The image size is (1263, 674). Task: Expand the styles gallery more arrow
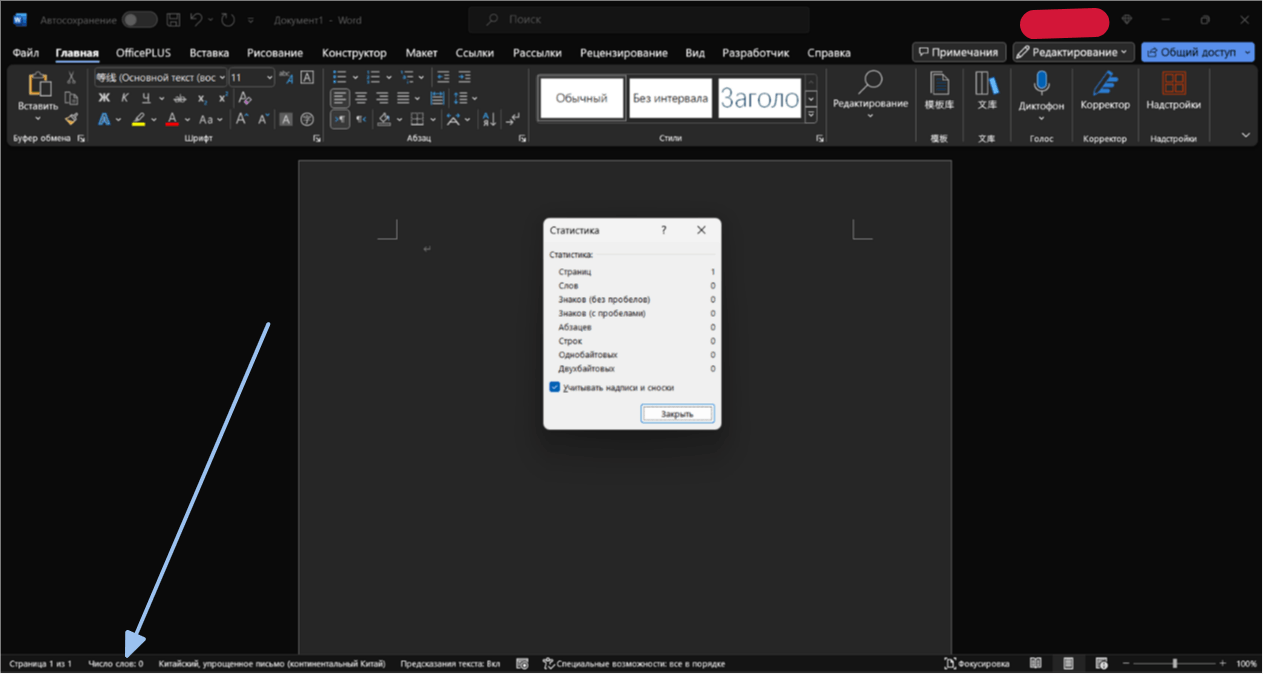pyautogui.click(x=811, y=116)
